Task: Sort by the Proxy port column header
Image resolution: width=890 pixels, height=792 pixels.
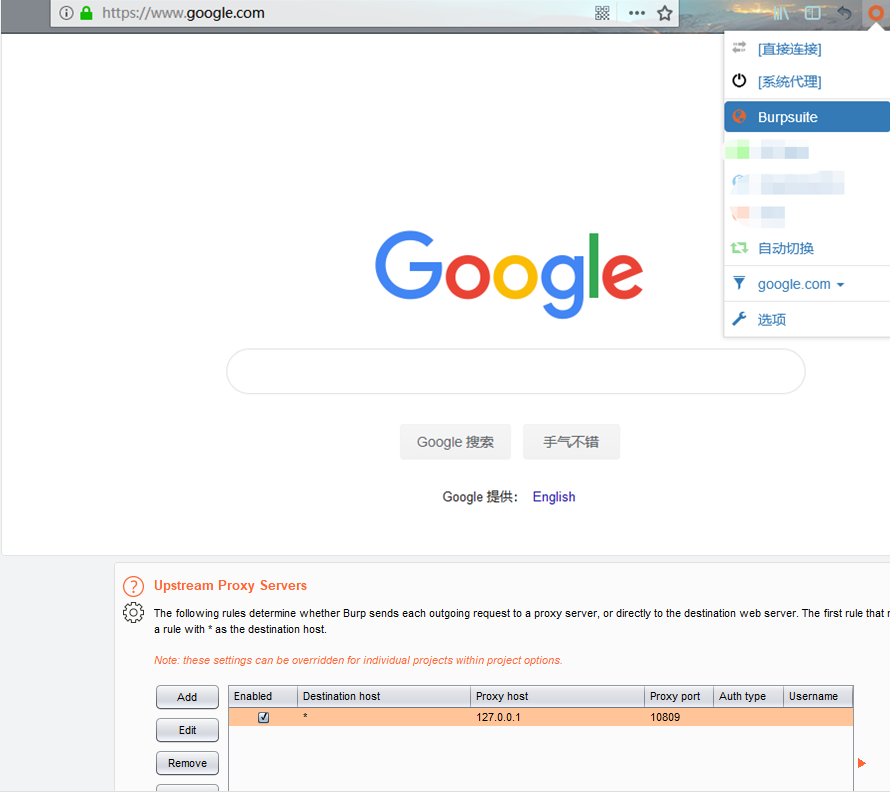Action: click(x=679, y=696)
